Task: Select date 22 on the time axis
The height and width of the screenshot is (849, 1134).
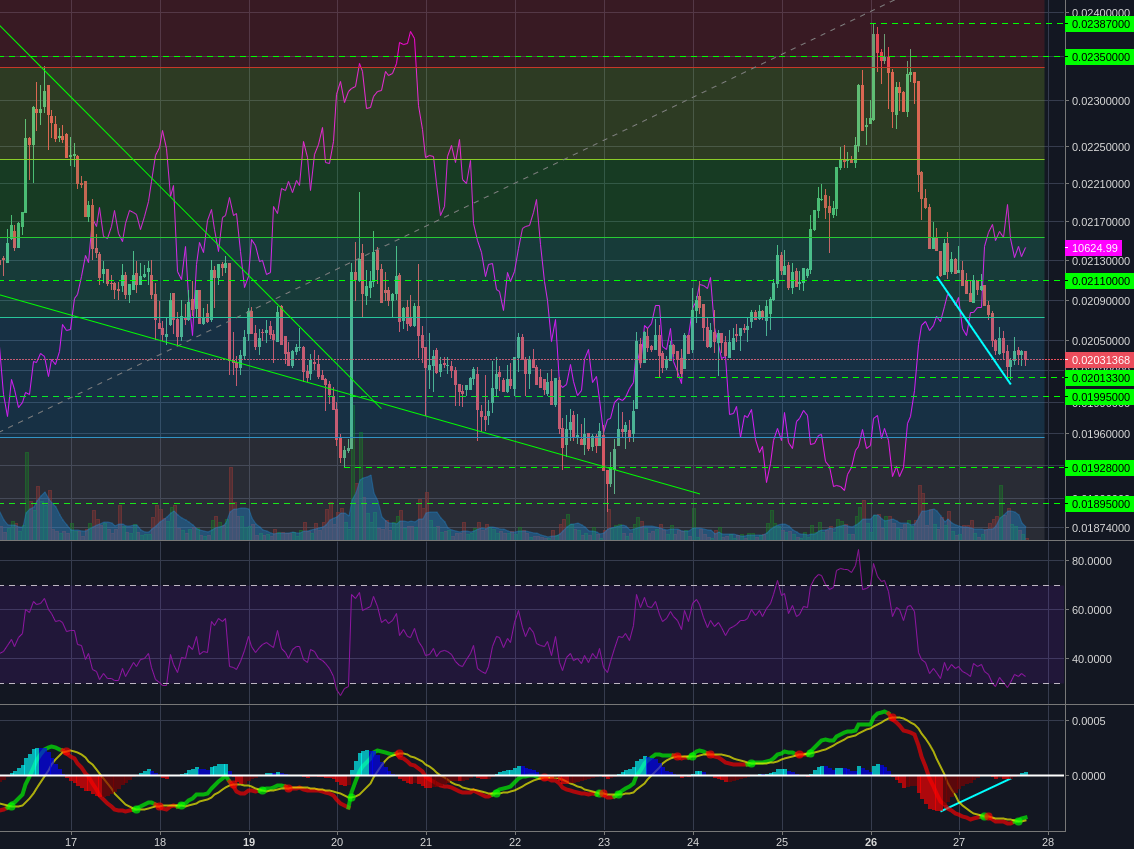Action: tap(515, 842)
